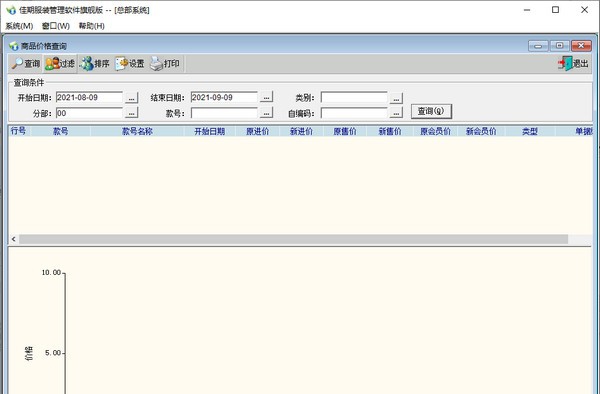Click the 原会员价 column header
Image resolution: width=600 pixels, height=394 pixels.
point(435,131)
